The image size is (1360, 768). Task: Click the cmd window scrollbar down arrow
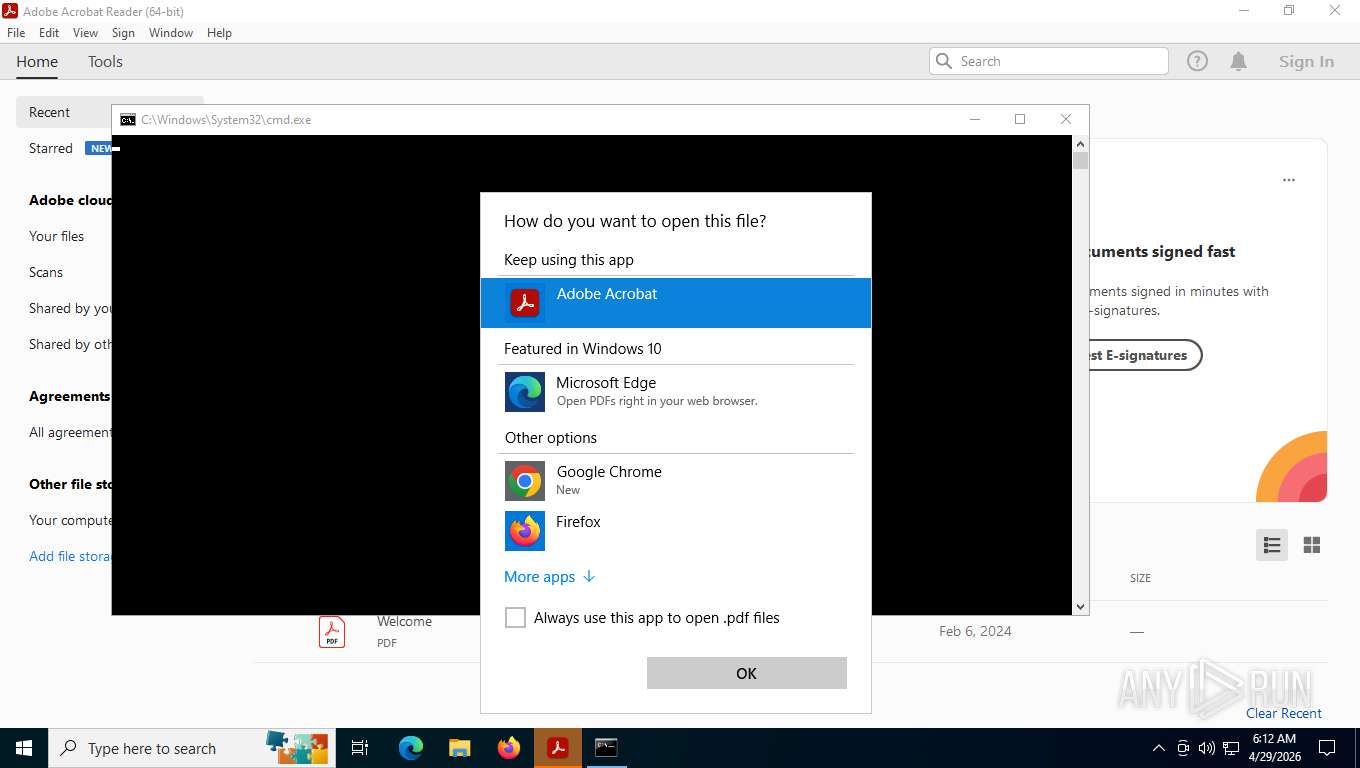point(1080,606)
